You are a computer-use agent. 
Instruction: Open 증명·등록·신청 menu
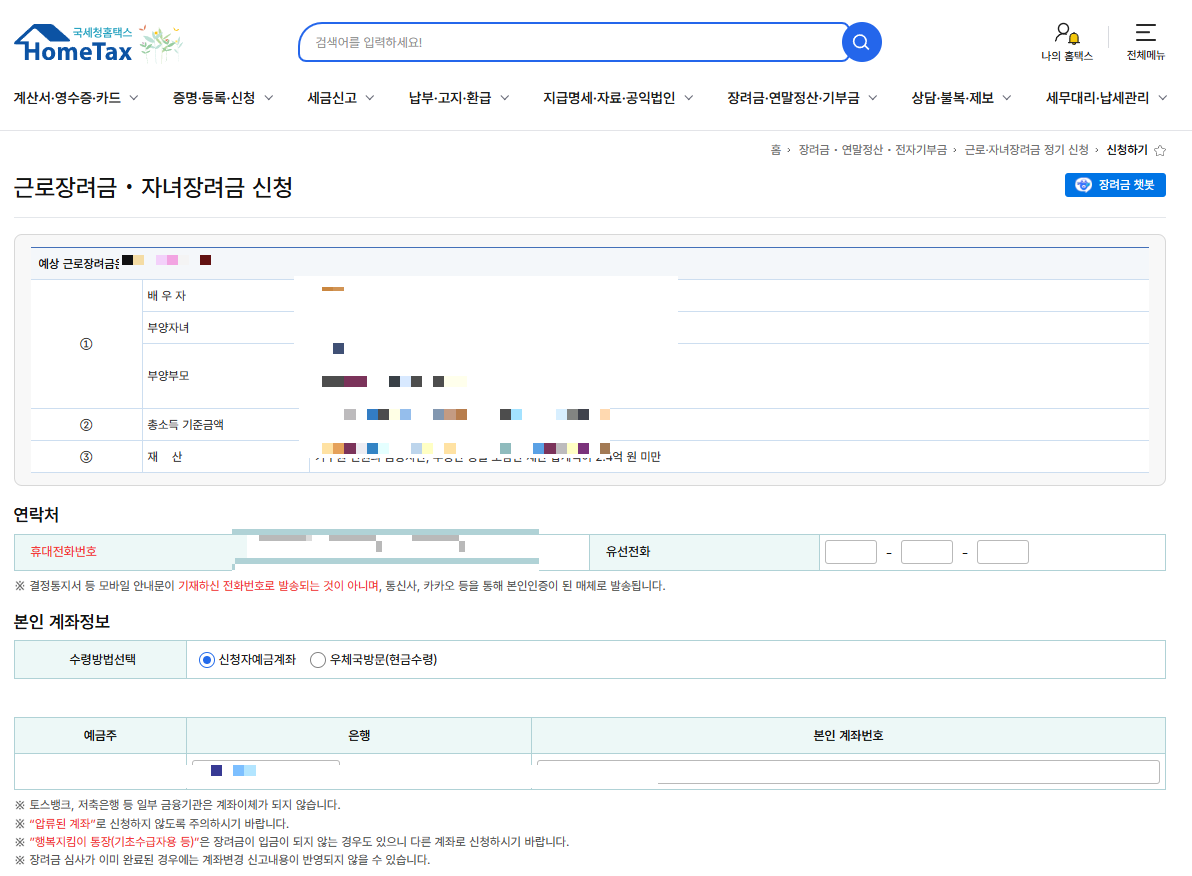(x=214, y=98)
